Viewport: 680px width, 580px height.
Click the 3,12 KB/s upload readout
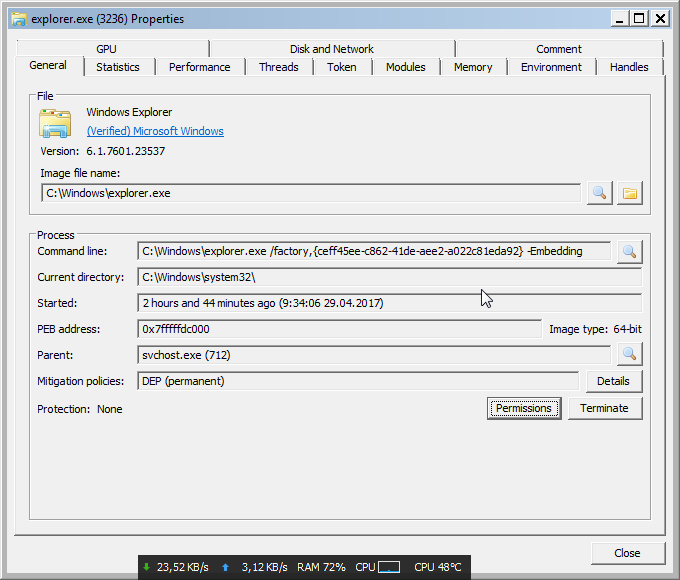[265, 567]
